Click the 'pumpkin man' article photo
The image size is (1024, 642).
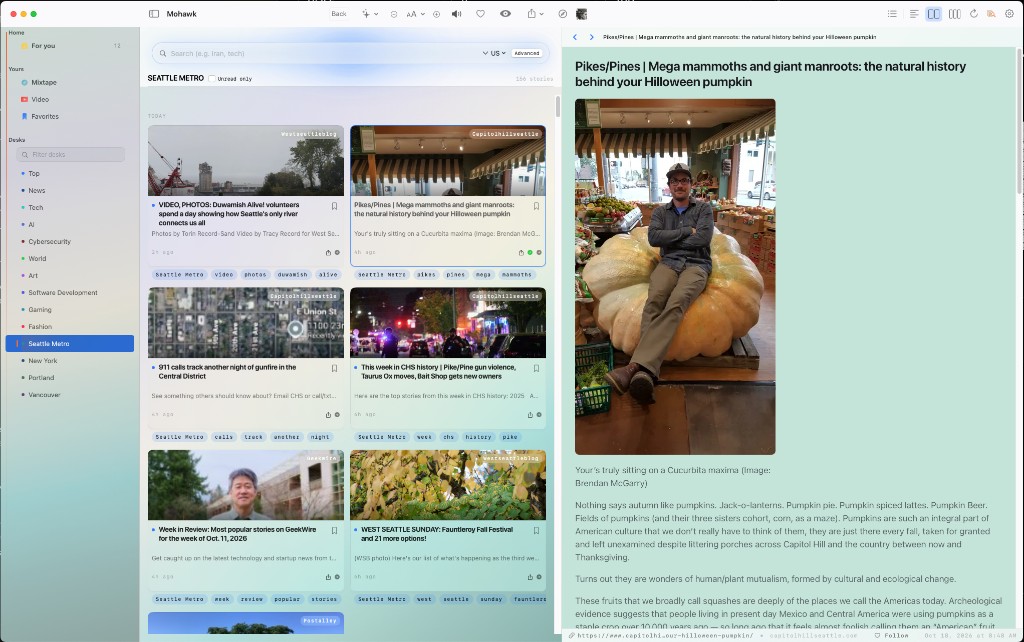675,277
